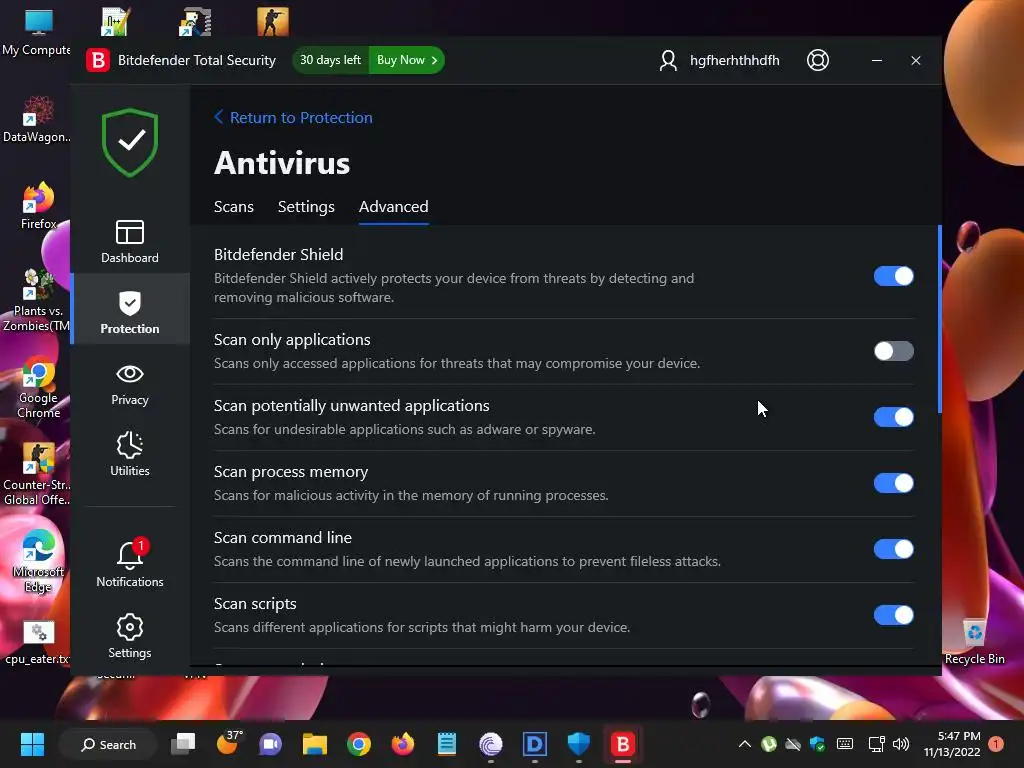The width and height of the screenshot is (1024, 768).
Task: Show hidden system tray icons
Action: click(x=744, y=744)
